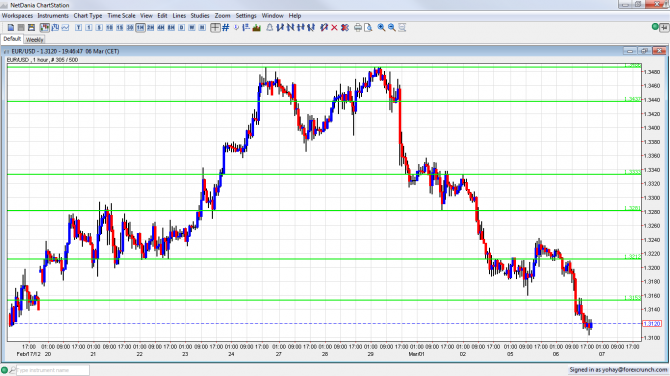The width and height of the screenshot is (670, 376).
Task: Switch to line chart type
Action: click(65, 28)
